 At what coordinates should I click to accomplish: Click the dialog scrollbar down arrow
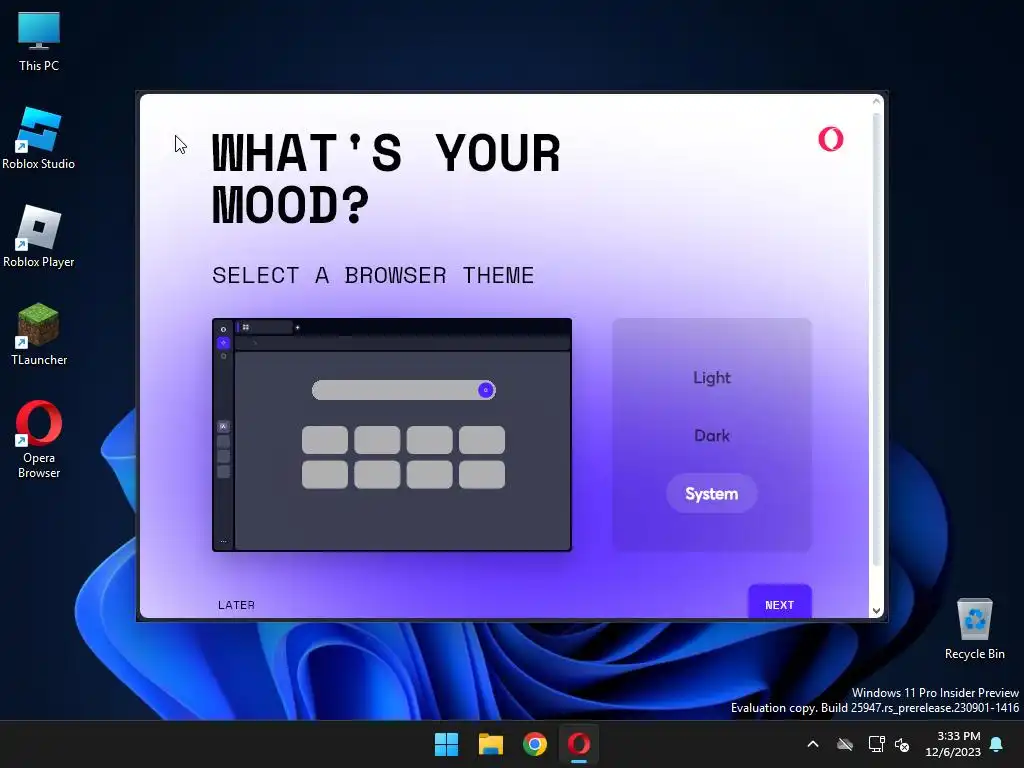[x=876, y=611]
